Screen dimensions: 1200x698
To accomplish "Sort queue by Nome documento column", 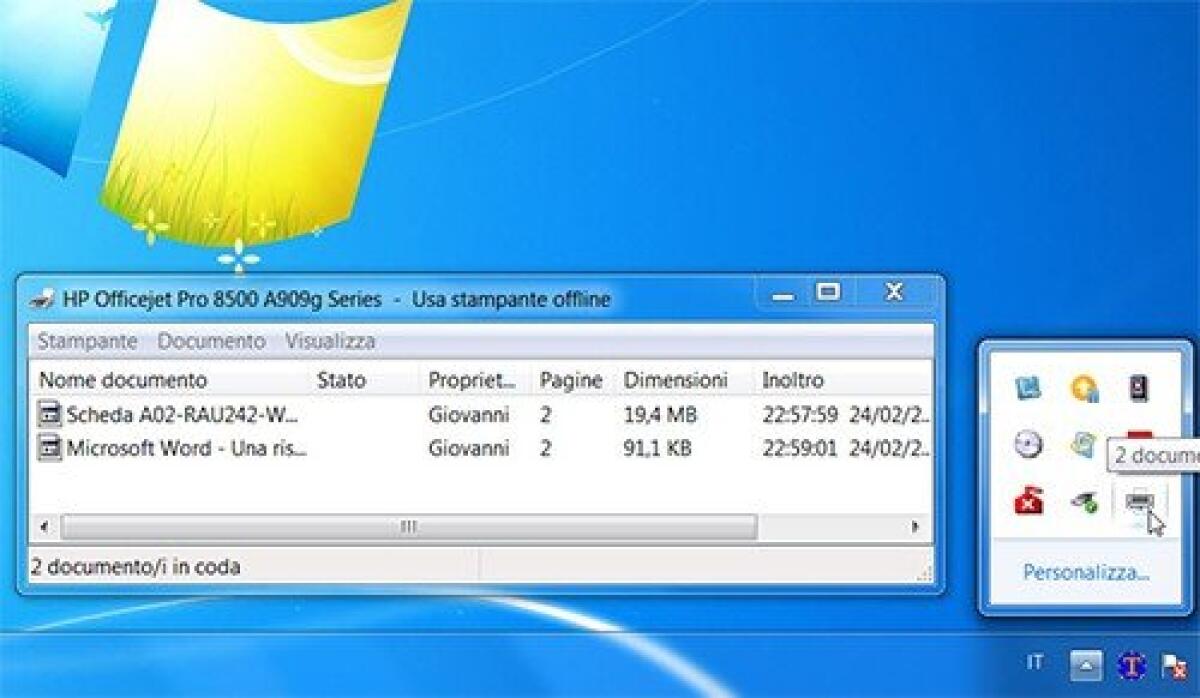I will coord(123,380).
